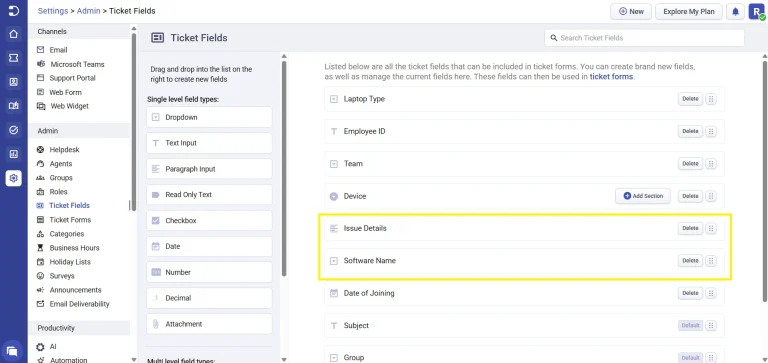Screen dimensions: 768x363
Task: Focus the Search Ticket Fields box
Action: (644, 38)
